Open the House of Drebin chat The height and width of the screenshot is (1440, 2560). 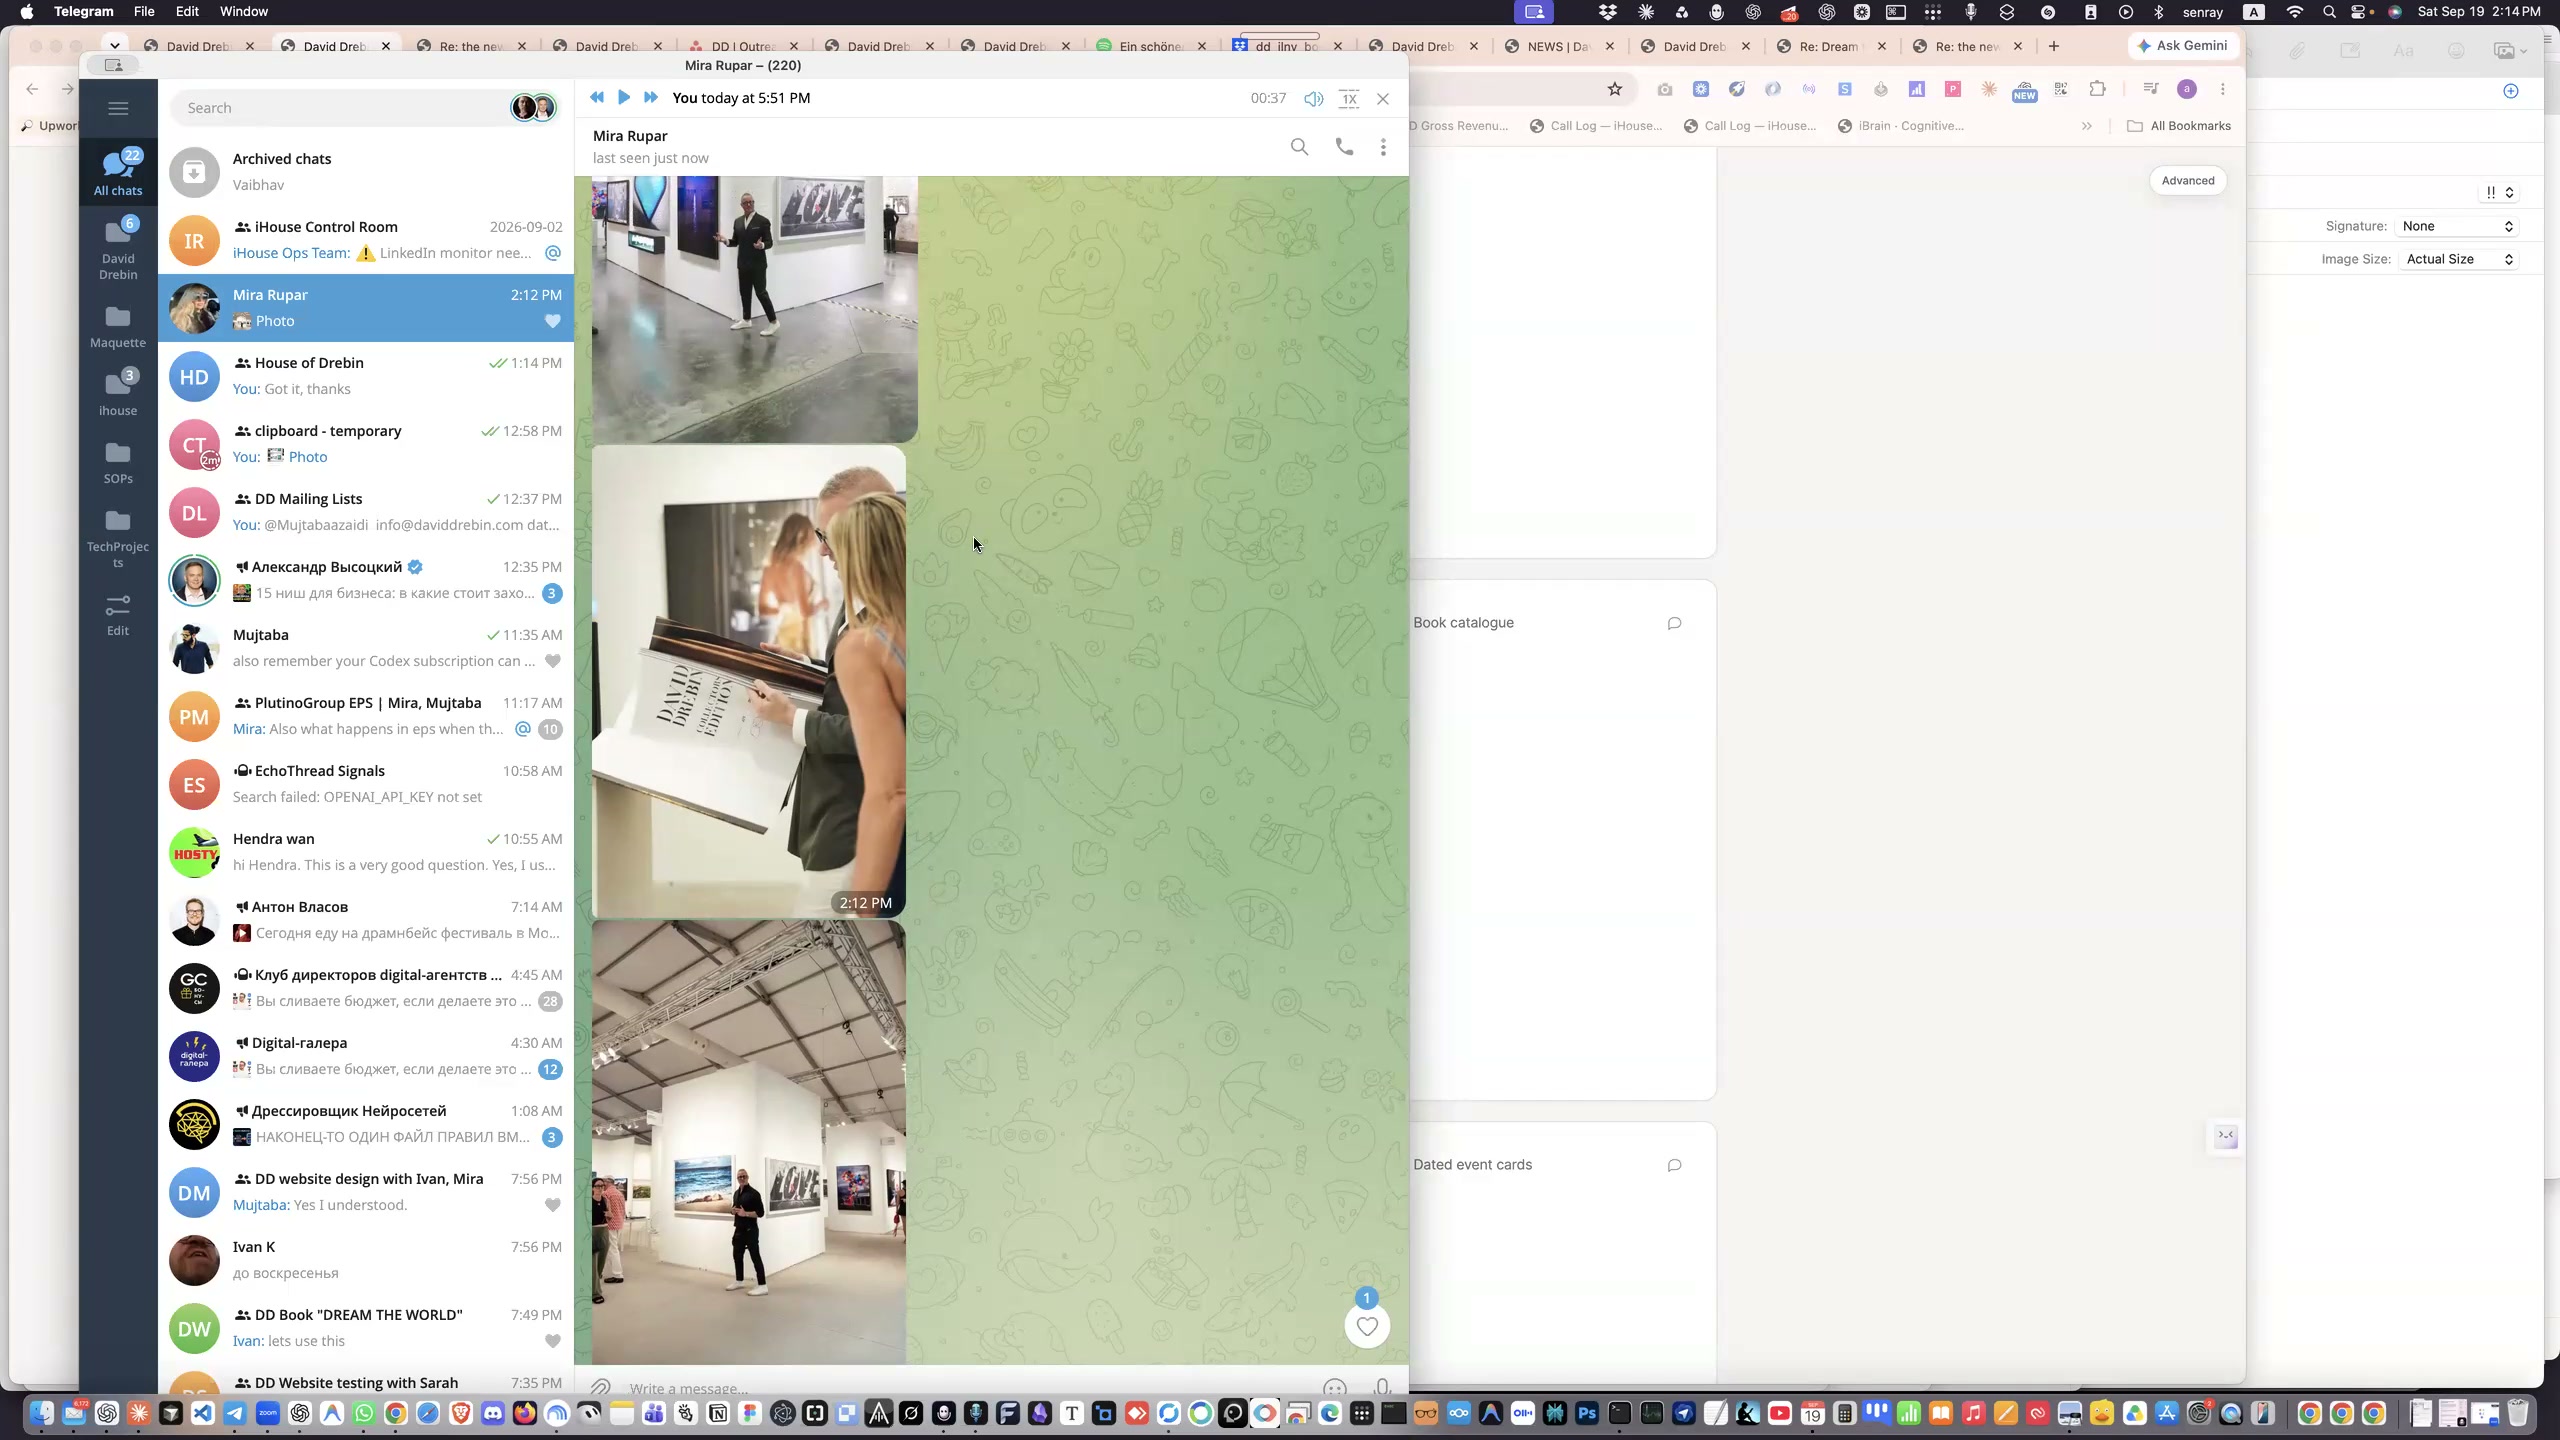[366, 376]
